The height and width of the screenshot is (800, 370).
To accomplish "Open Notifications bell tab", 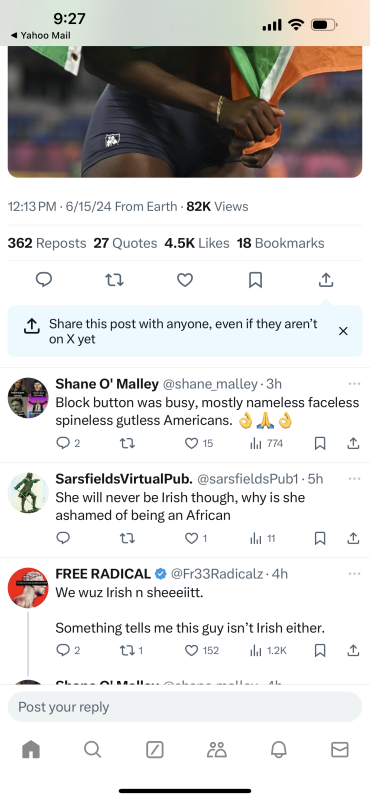I will [x=278, y=749].
